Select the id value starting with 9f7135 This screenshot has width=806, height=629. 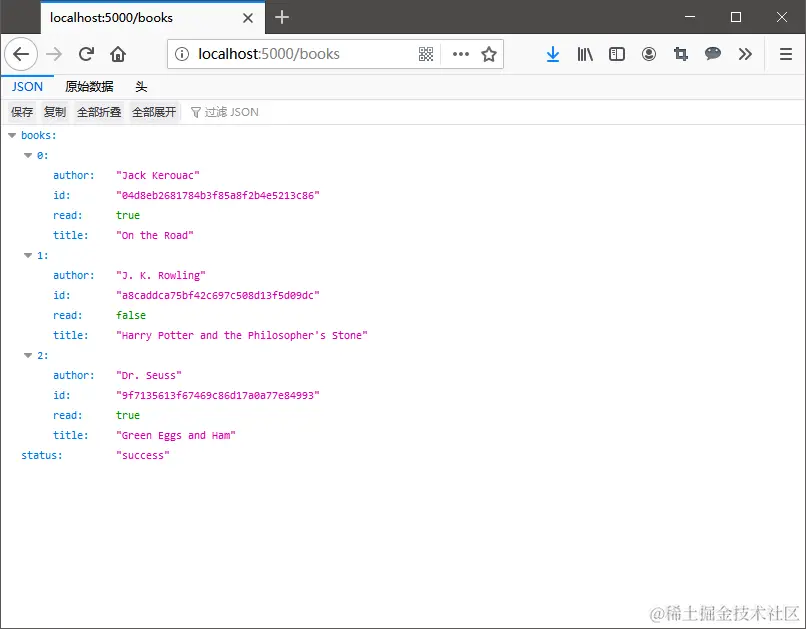coord(217,396)
